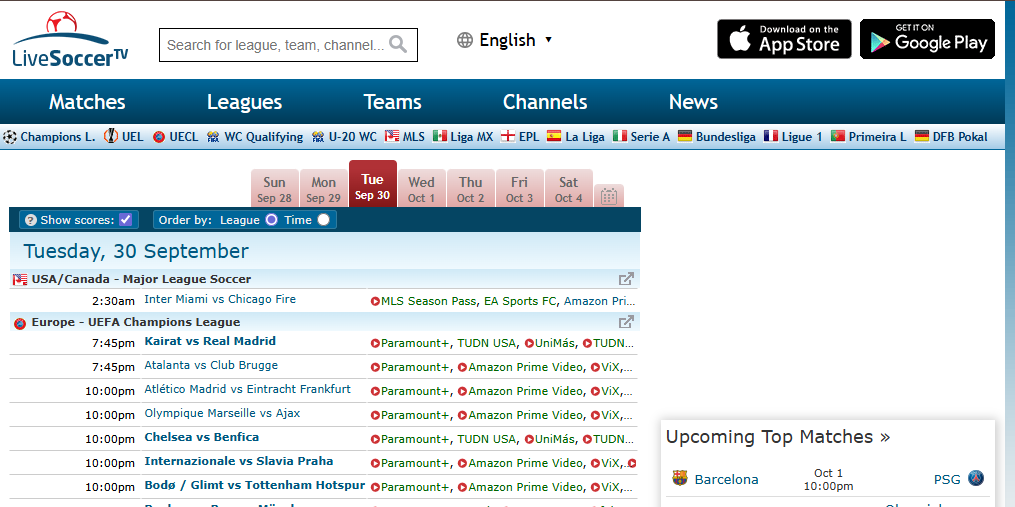Viewport: 1015px width, 507px height.
Task: Open Olympique Marseille vs Ajax match
Action: pos(222,413)
